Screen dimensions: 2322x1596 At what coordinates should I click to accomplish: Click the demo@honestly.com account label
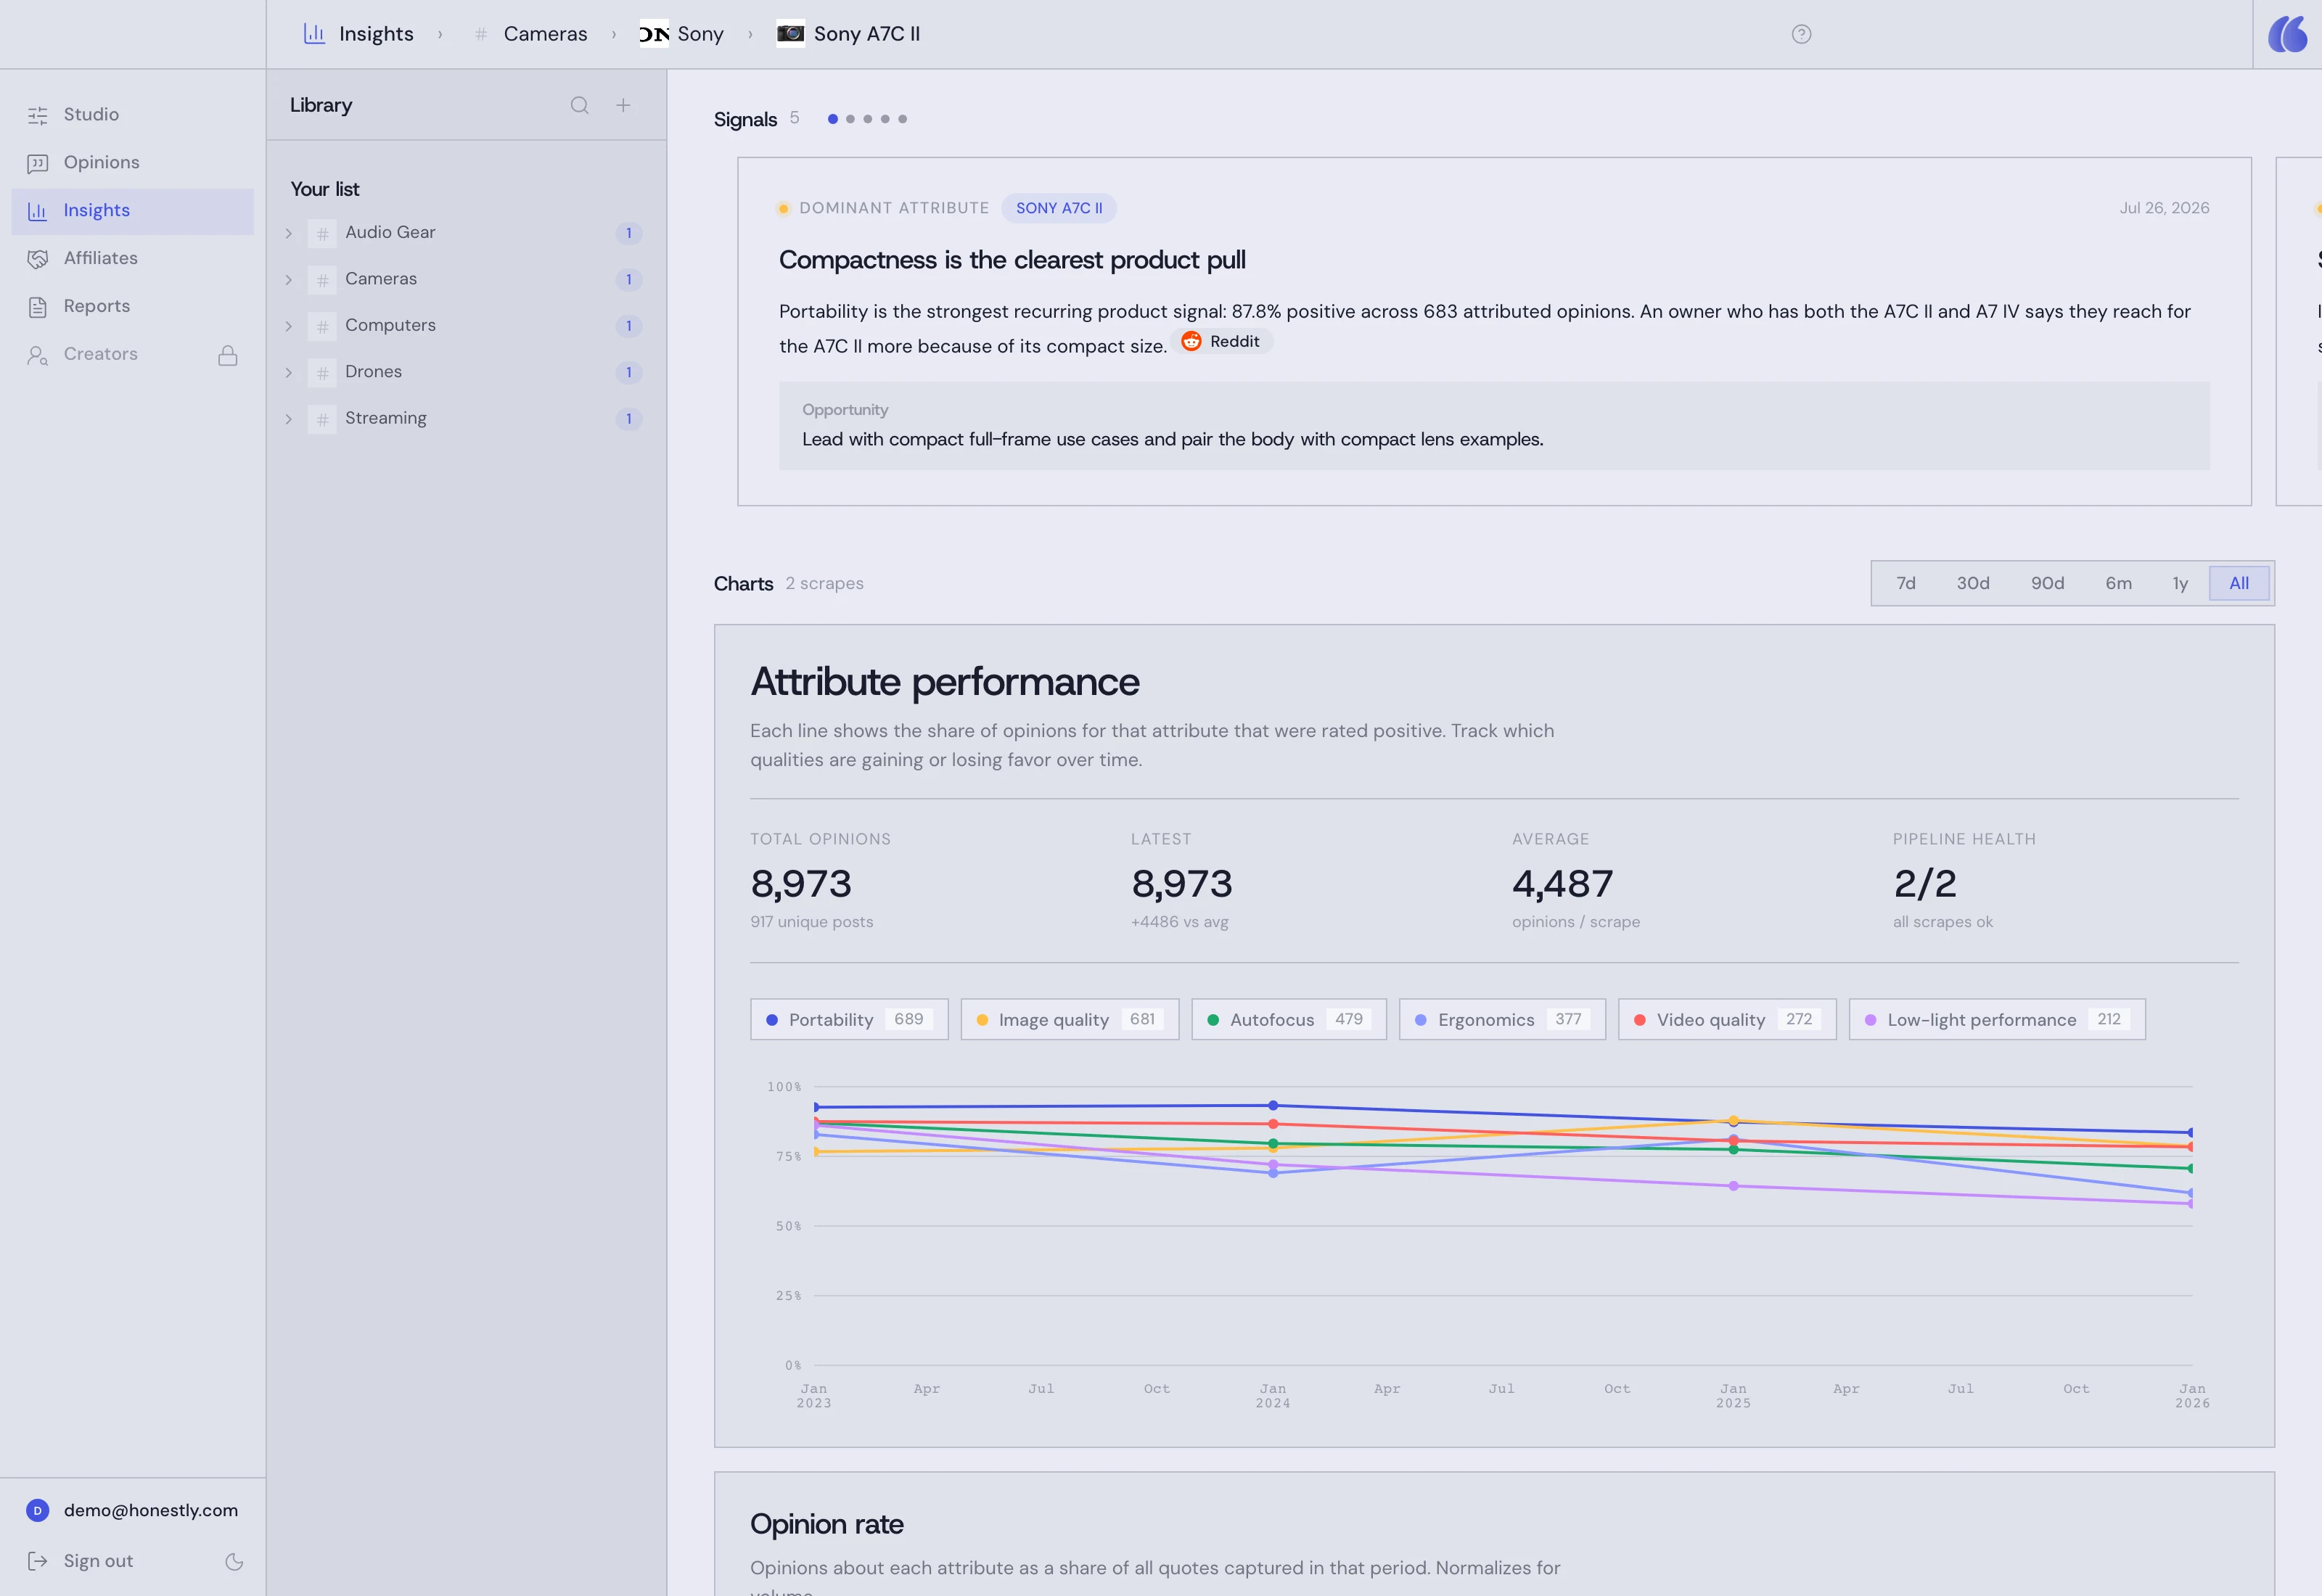coord(151,1510)
